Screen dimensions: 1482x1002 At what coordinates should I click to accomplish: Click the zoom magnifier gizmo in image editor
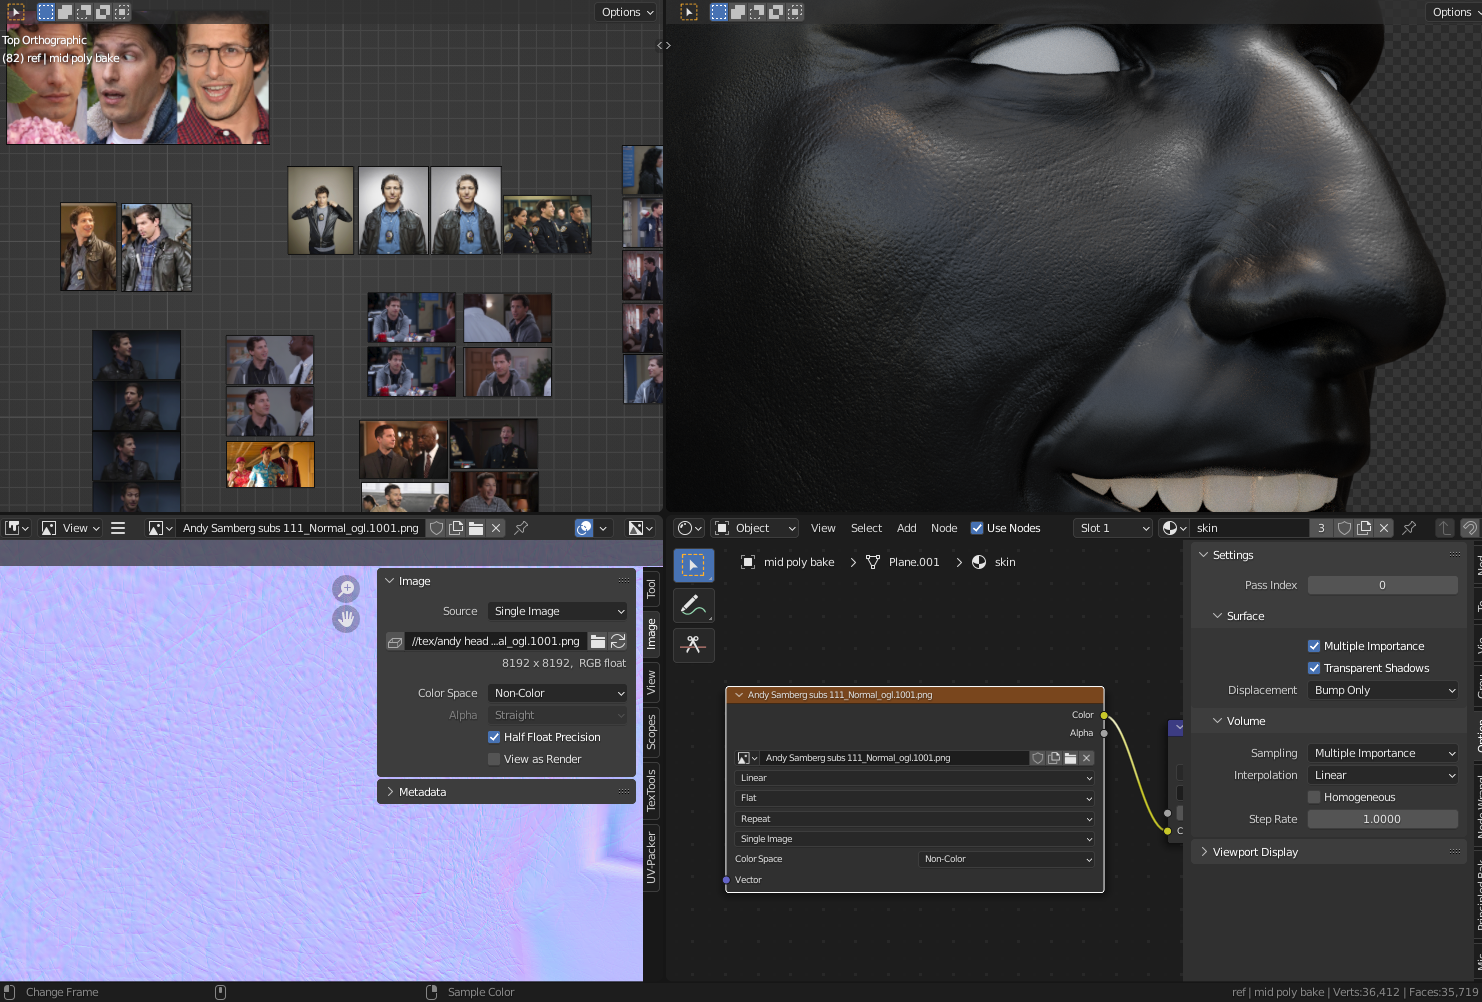(346, 588)
